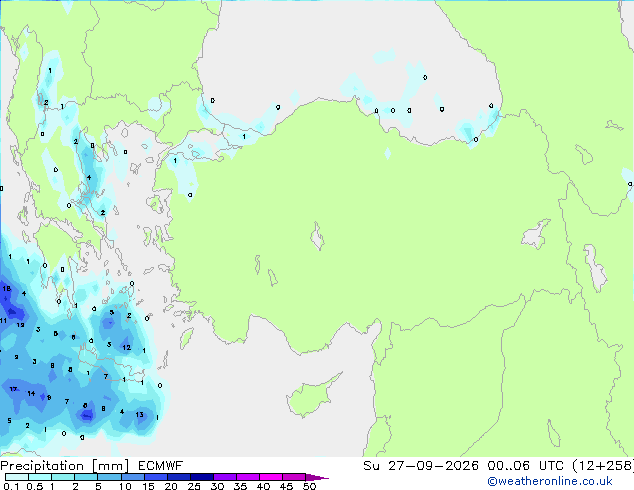Click the island of Cyprus

[313, 395]
